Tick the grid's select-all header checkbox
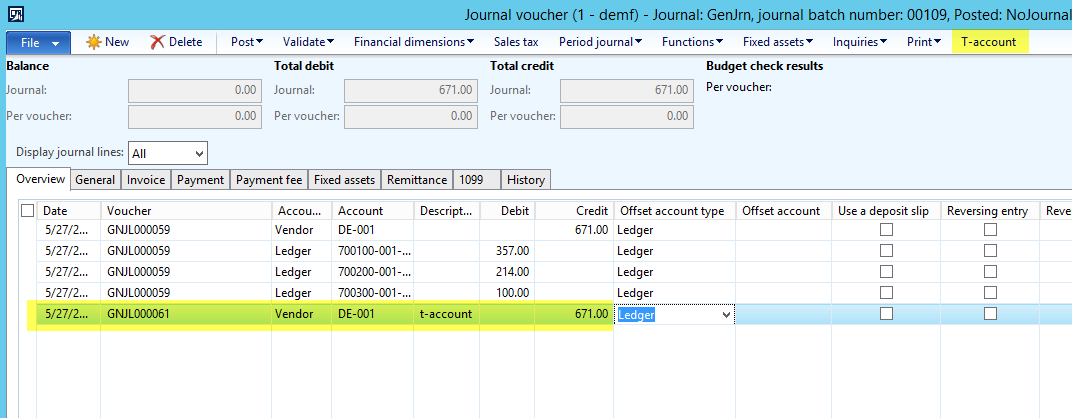Image resolution: width=1072 pixels, height=418 pixels. [x=27, y=210]
